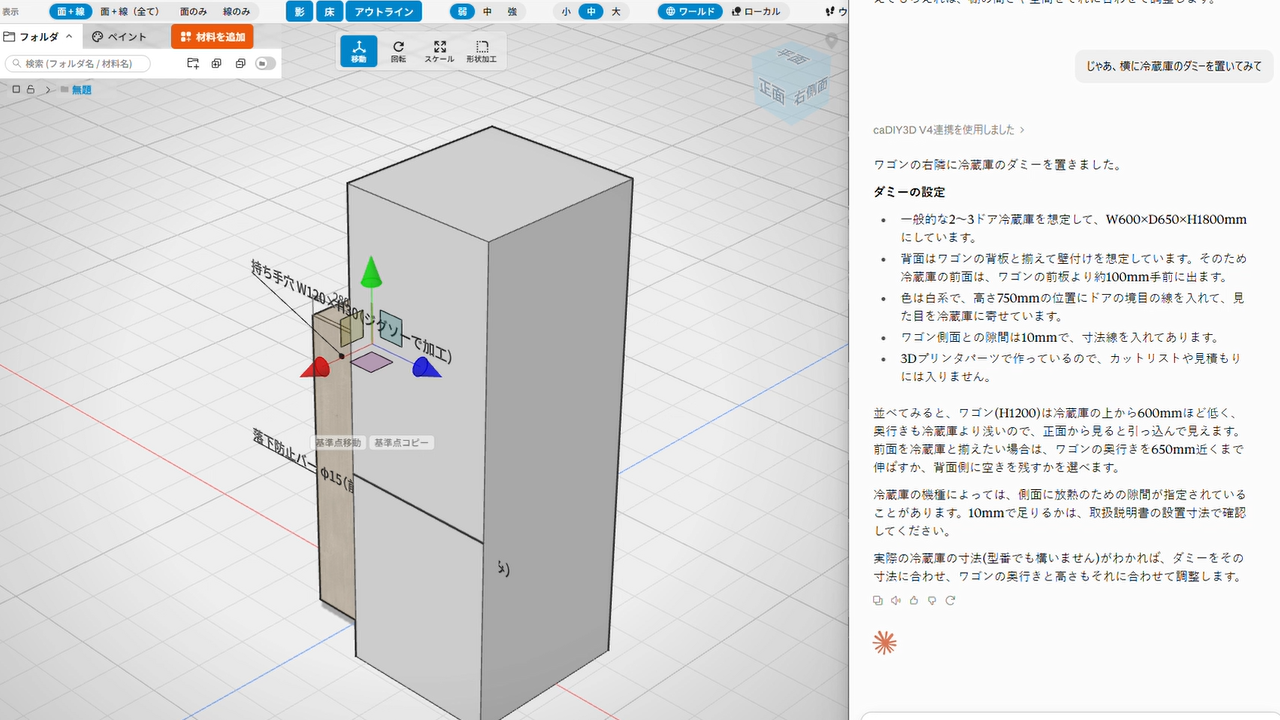Set outline strength to 中
The width and height of the screenshot is (1280, 720).
coord(487,11)
